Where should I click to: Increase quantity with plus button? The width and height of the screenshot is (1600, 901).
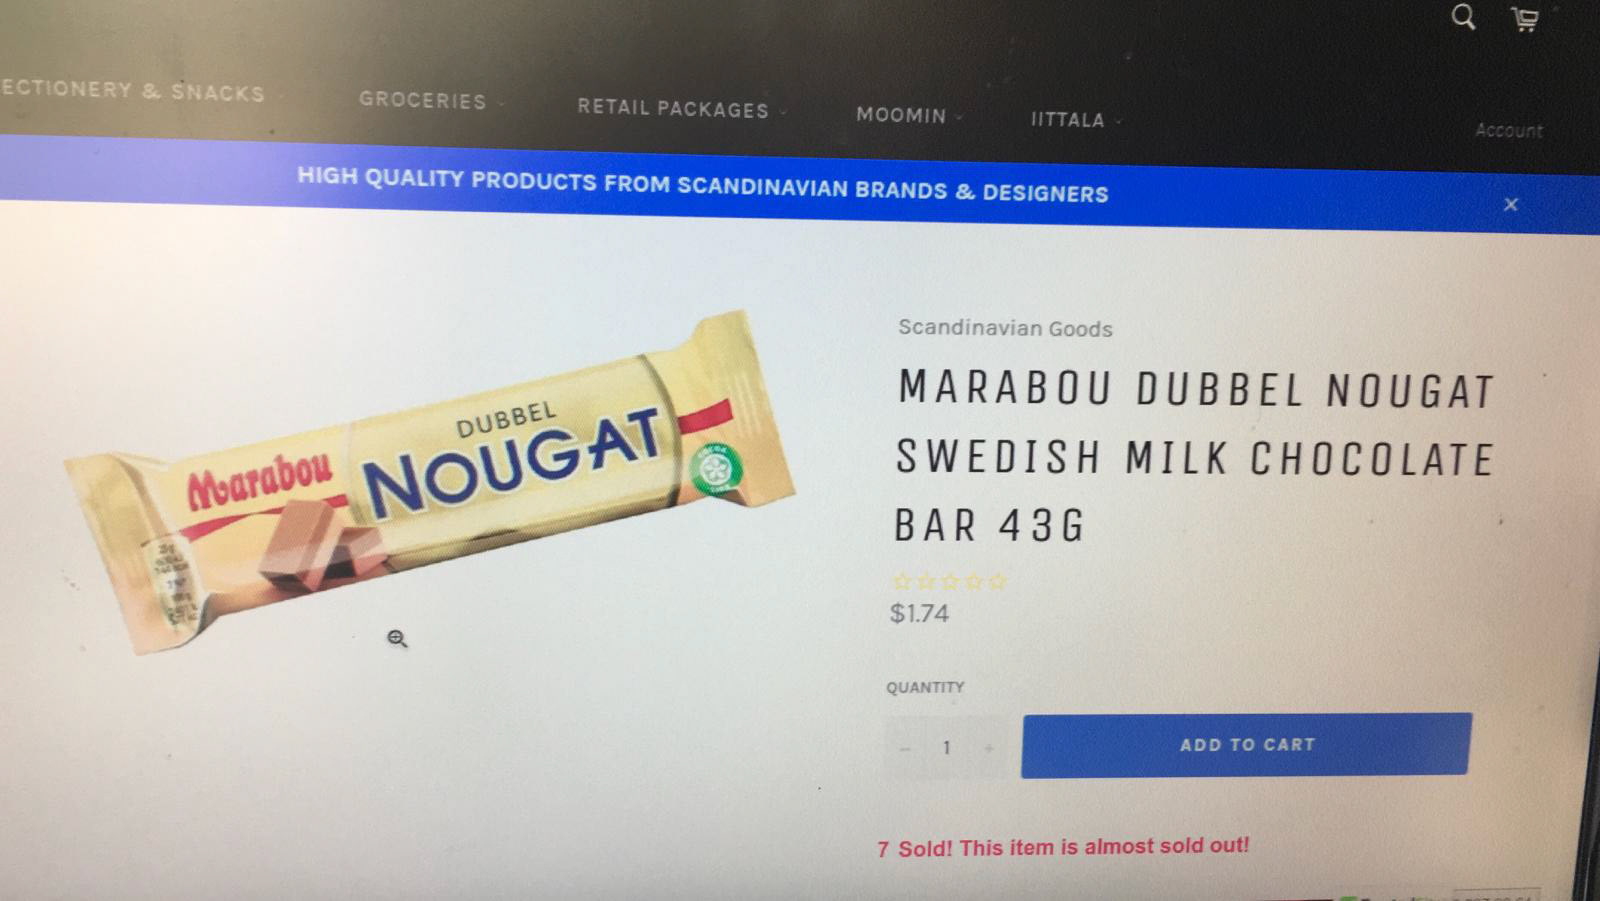pyautogui.click(x=988, y=748)
